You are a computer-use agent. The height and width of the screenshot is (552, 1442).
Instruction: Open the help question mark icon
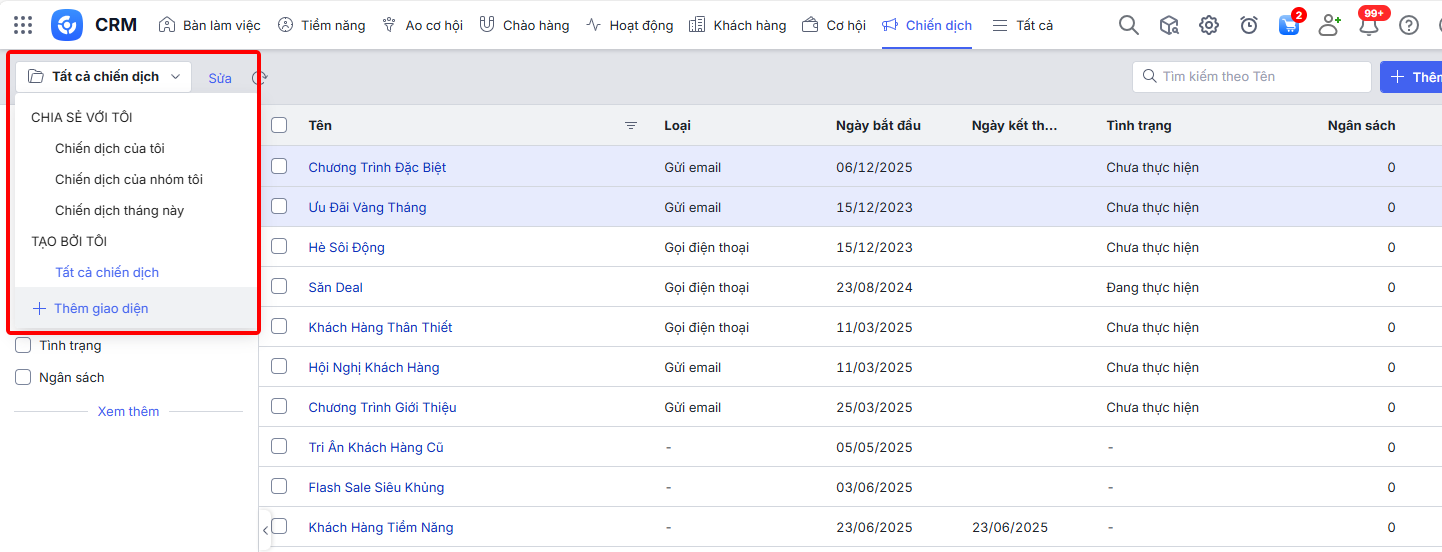[x=1409, y=25]
